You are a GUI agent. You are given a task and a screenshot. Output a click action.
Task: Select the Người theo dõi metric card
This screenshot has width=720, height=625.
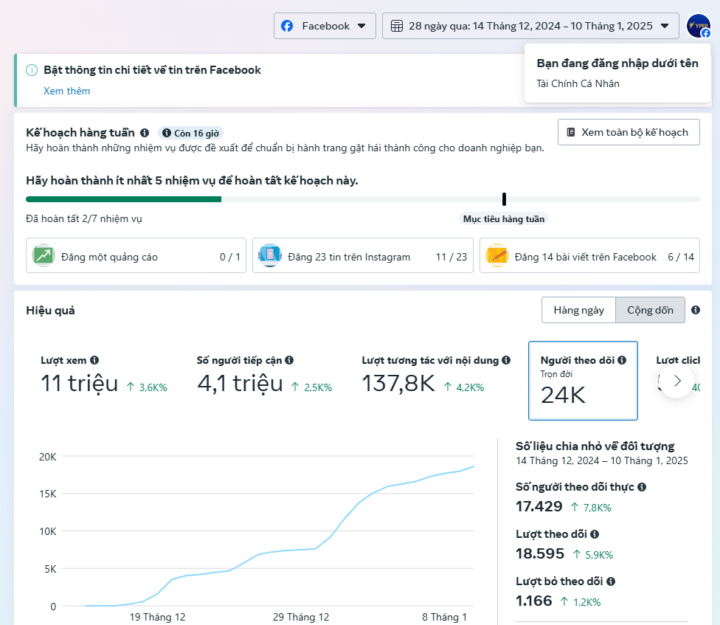[582, 381]
